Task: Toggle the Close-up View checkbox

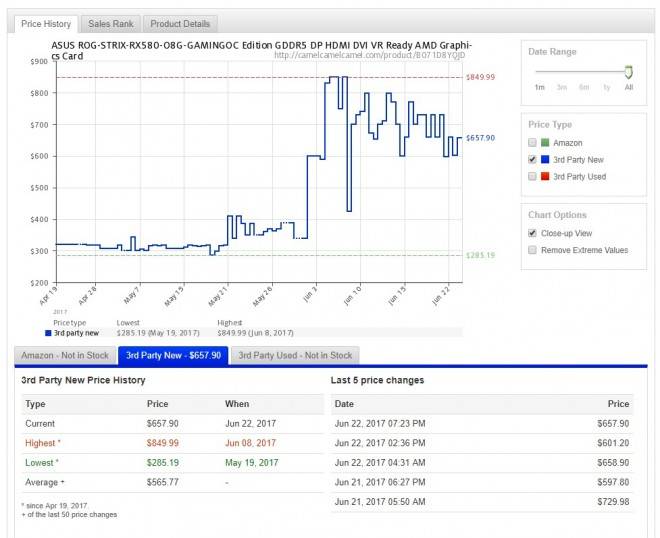Action: tap(532, 233)
